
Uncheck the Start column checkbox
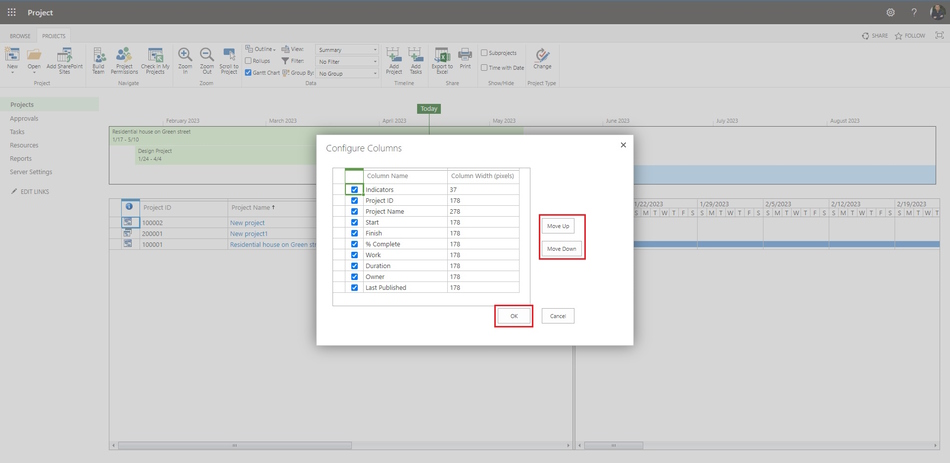pyautogui.click(x=354, y=222)
